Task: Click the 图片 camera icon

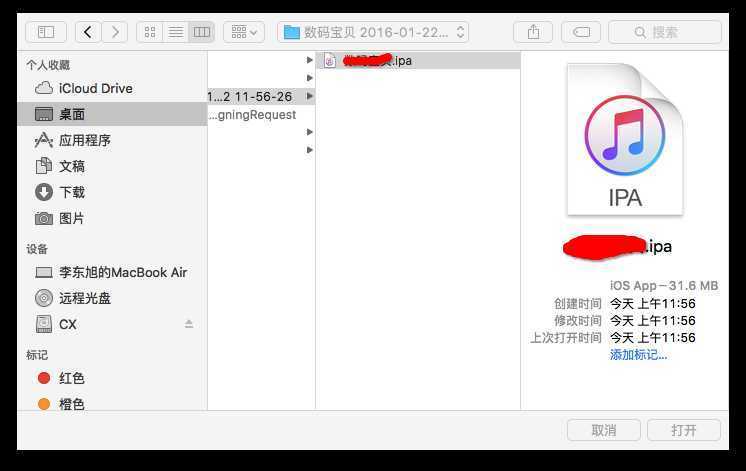Action: tap(44, 218)
